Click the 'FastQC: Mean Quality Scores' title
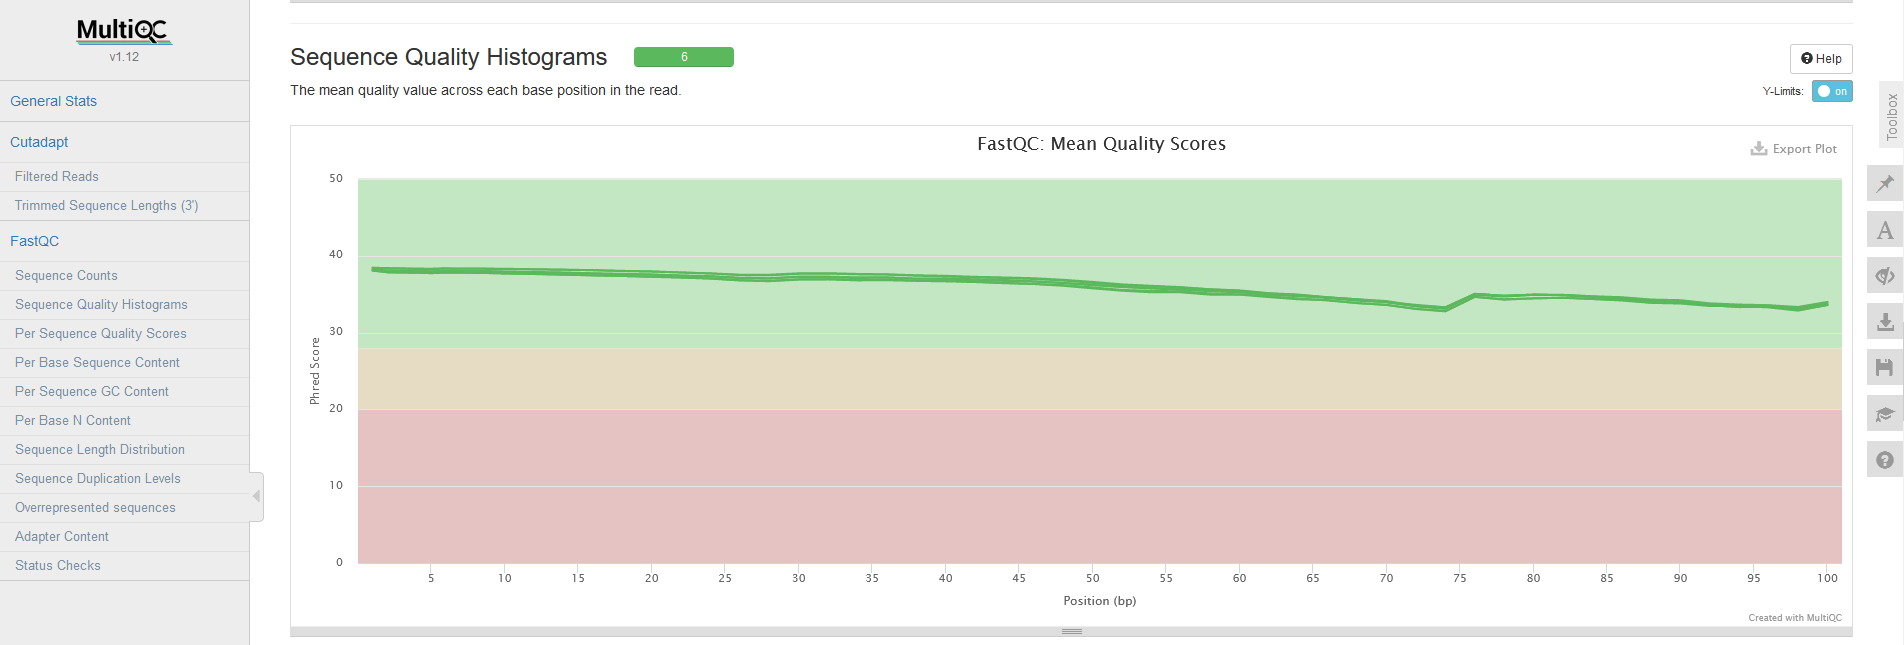This screenshot has width=1904, height=645. point(1101,144)
